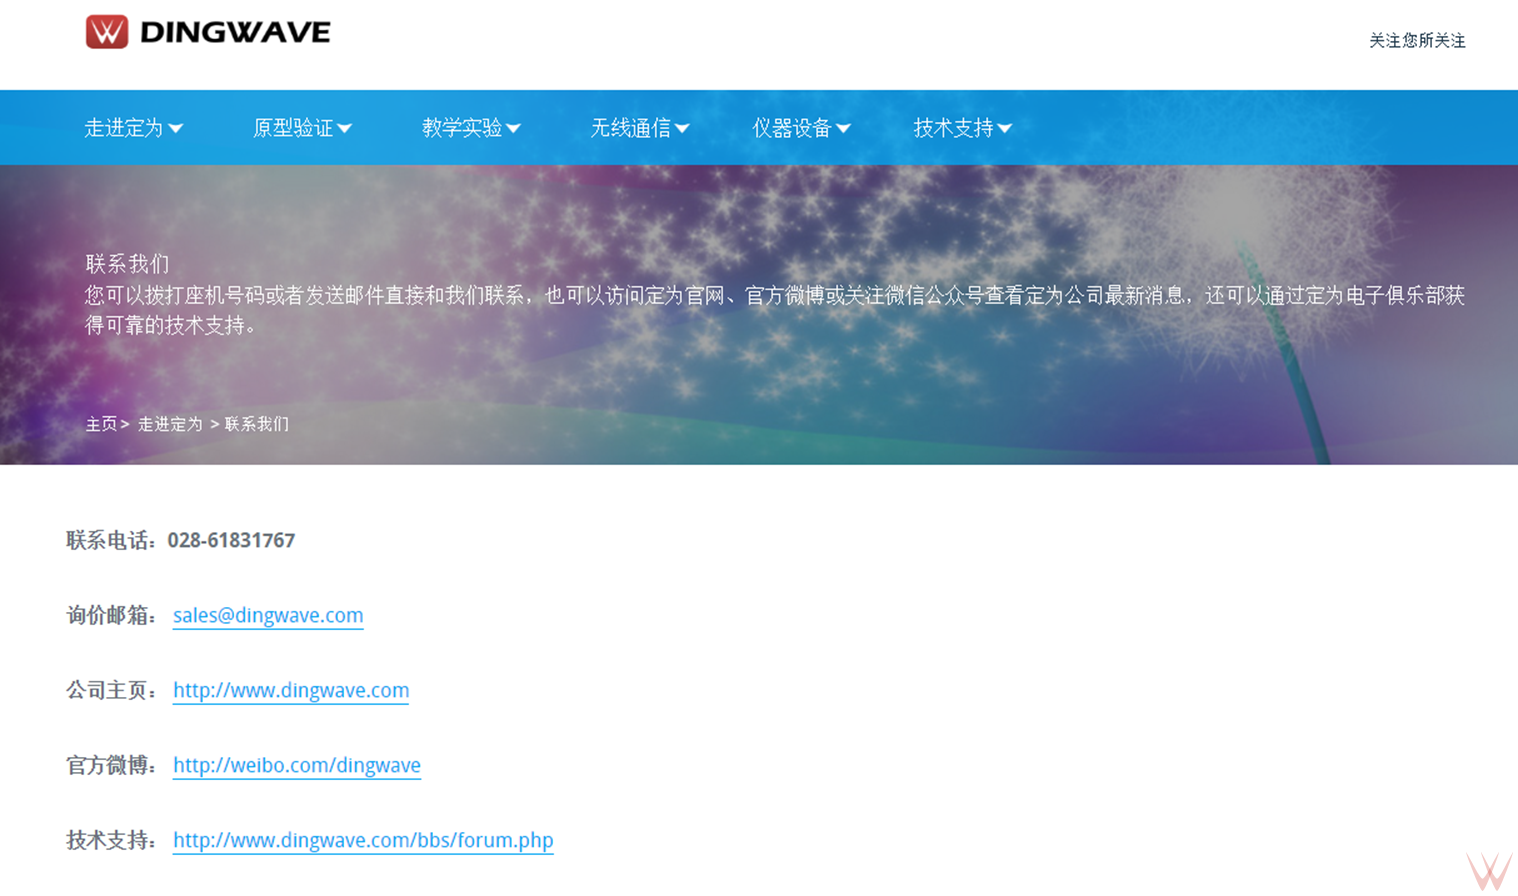Screen dimensions: 1518x896
Task: Click the DINGWAVE wordmark text
Action: [x=235, y=32]
